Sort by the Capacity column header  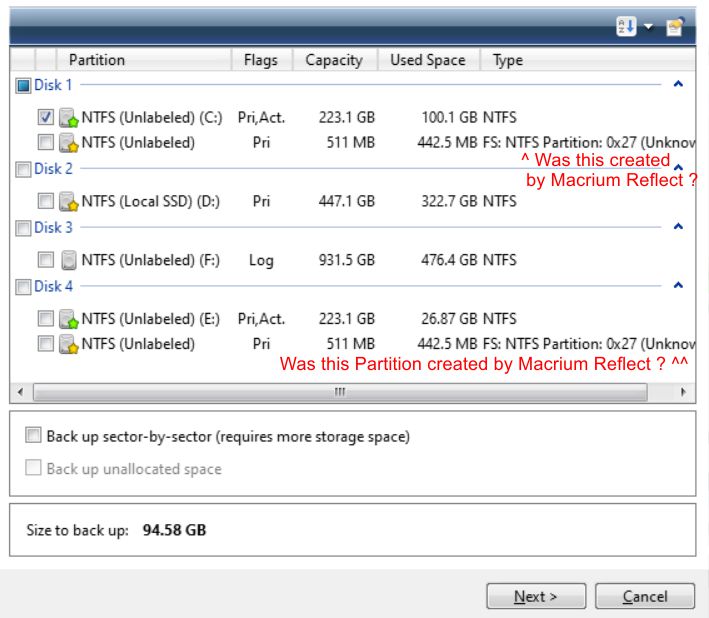(x=335, y=60)
